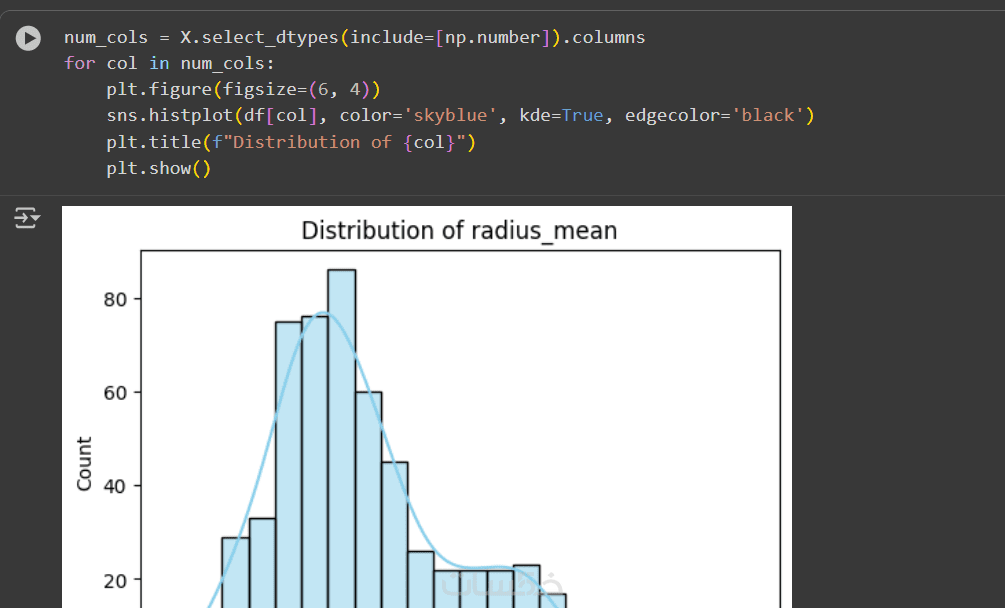Toggle the cell output options icon
Viewport: 1005px width, 608px height.
pyautogui.click(x=27, y=218)
